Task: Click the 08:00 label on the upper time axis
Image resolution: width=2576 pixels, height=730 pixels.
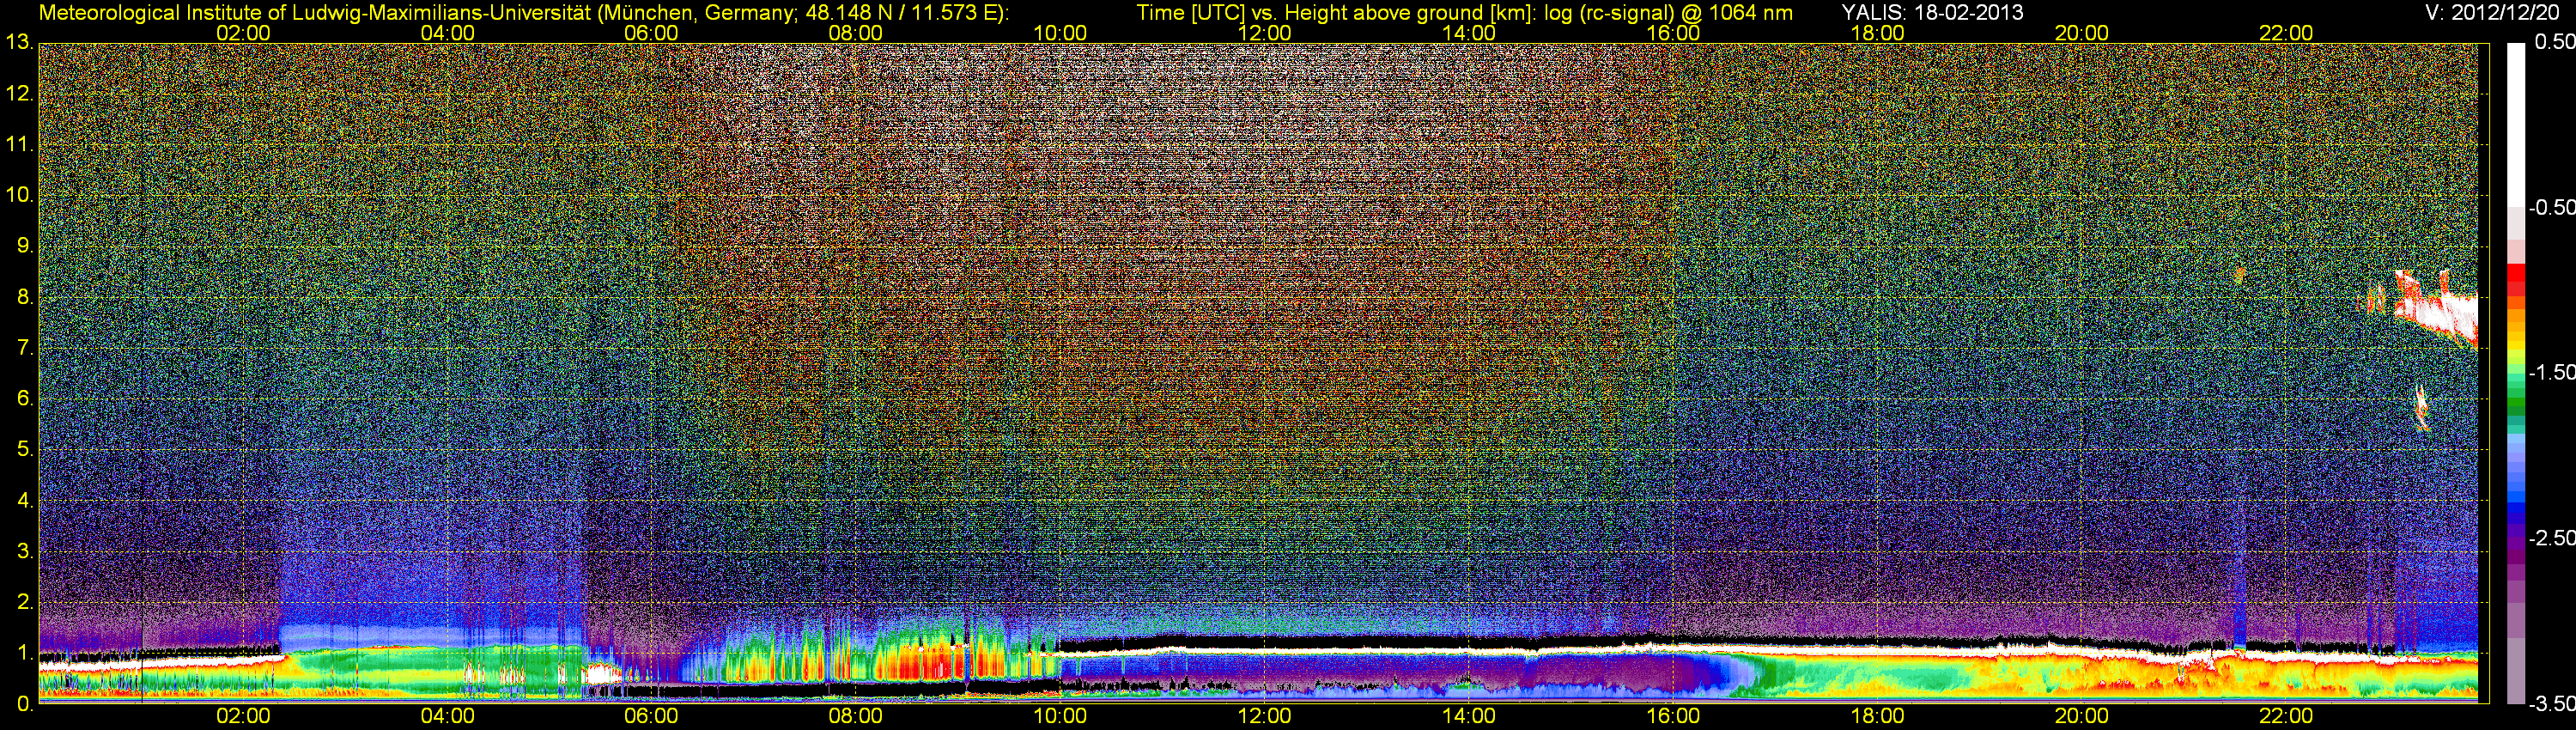Action: click(856, 33)
